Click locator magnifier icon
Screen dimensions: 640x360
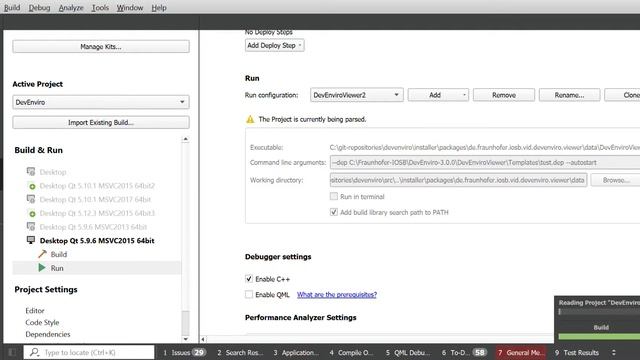pos(34,352)
